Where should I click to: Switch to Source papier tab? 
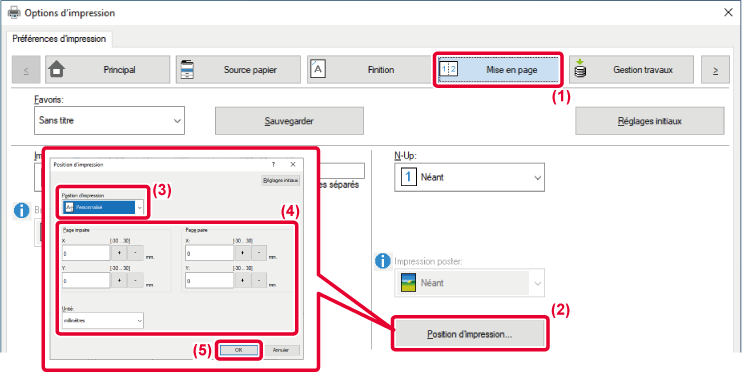238,70
